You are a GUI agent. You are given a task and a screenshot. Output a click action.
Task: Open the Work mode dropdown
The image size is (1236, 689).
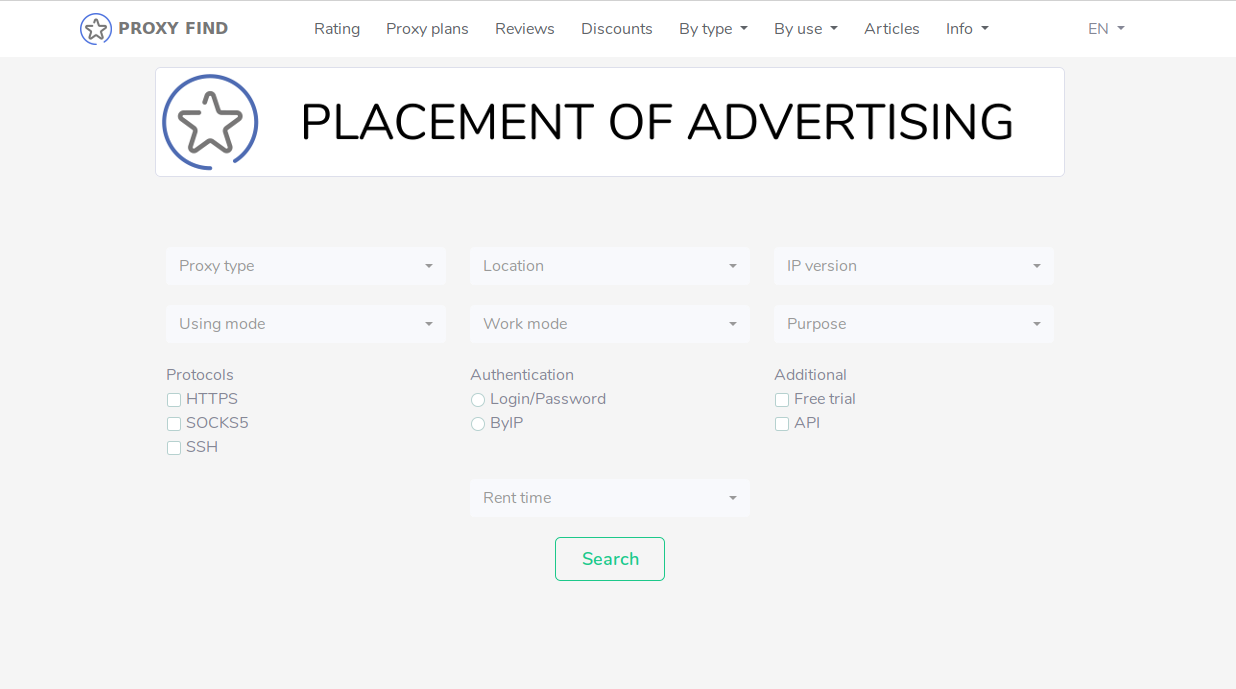pos(609,323)
